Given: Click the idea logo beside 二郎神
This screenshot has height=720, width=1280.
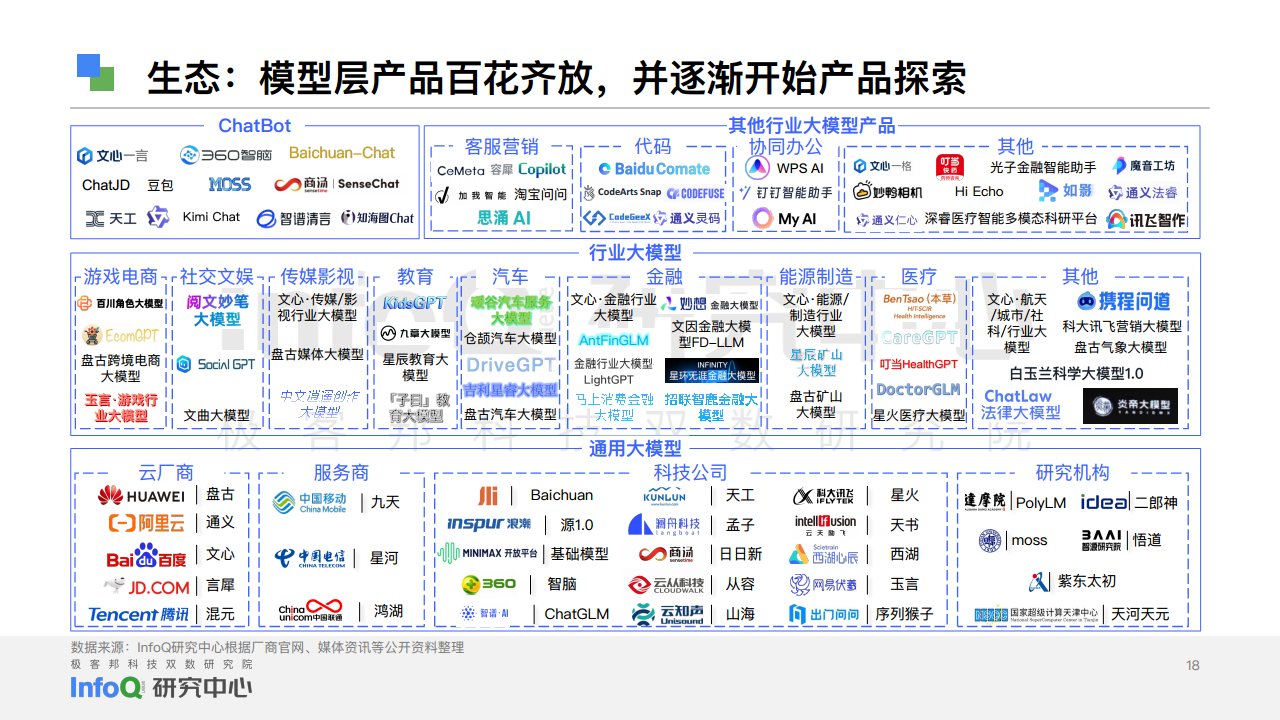Looking at the screenshot, I should coord(1104,502).
